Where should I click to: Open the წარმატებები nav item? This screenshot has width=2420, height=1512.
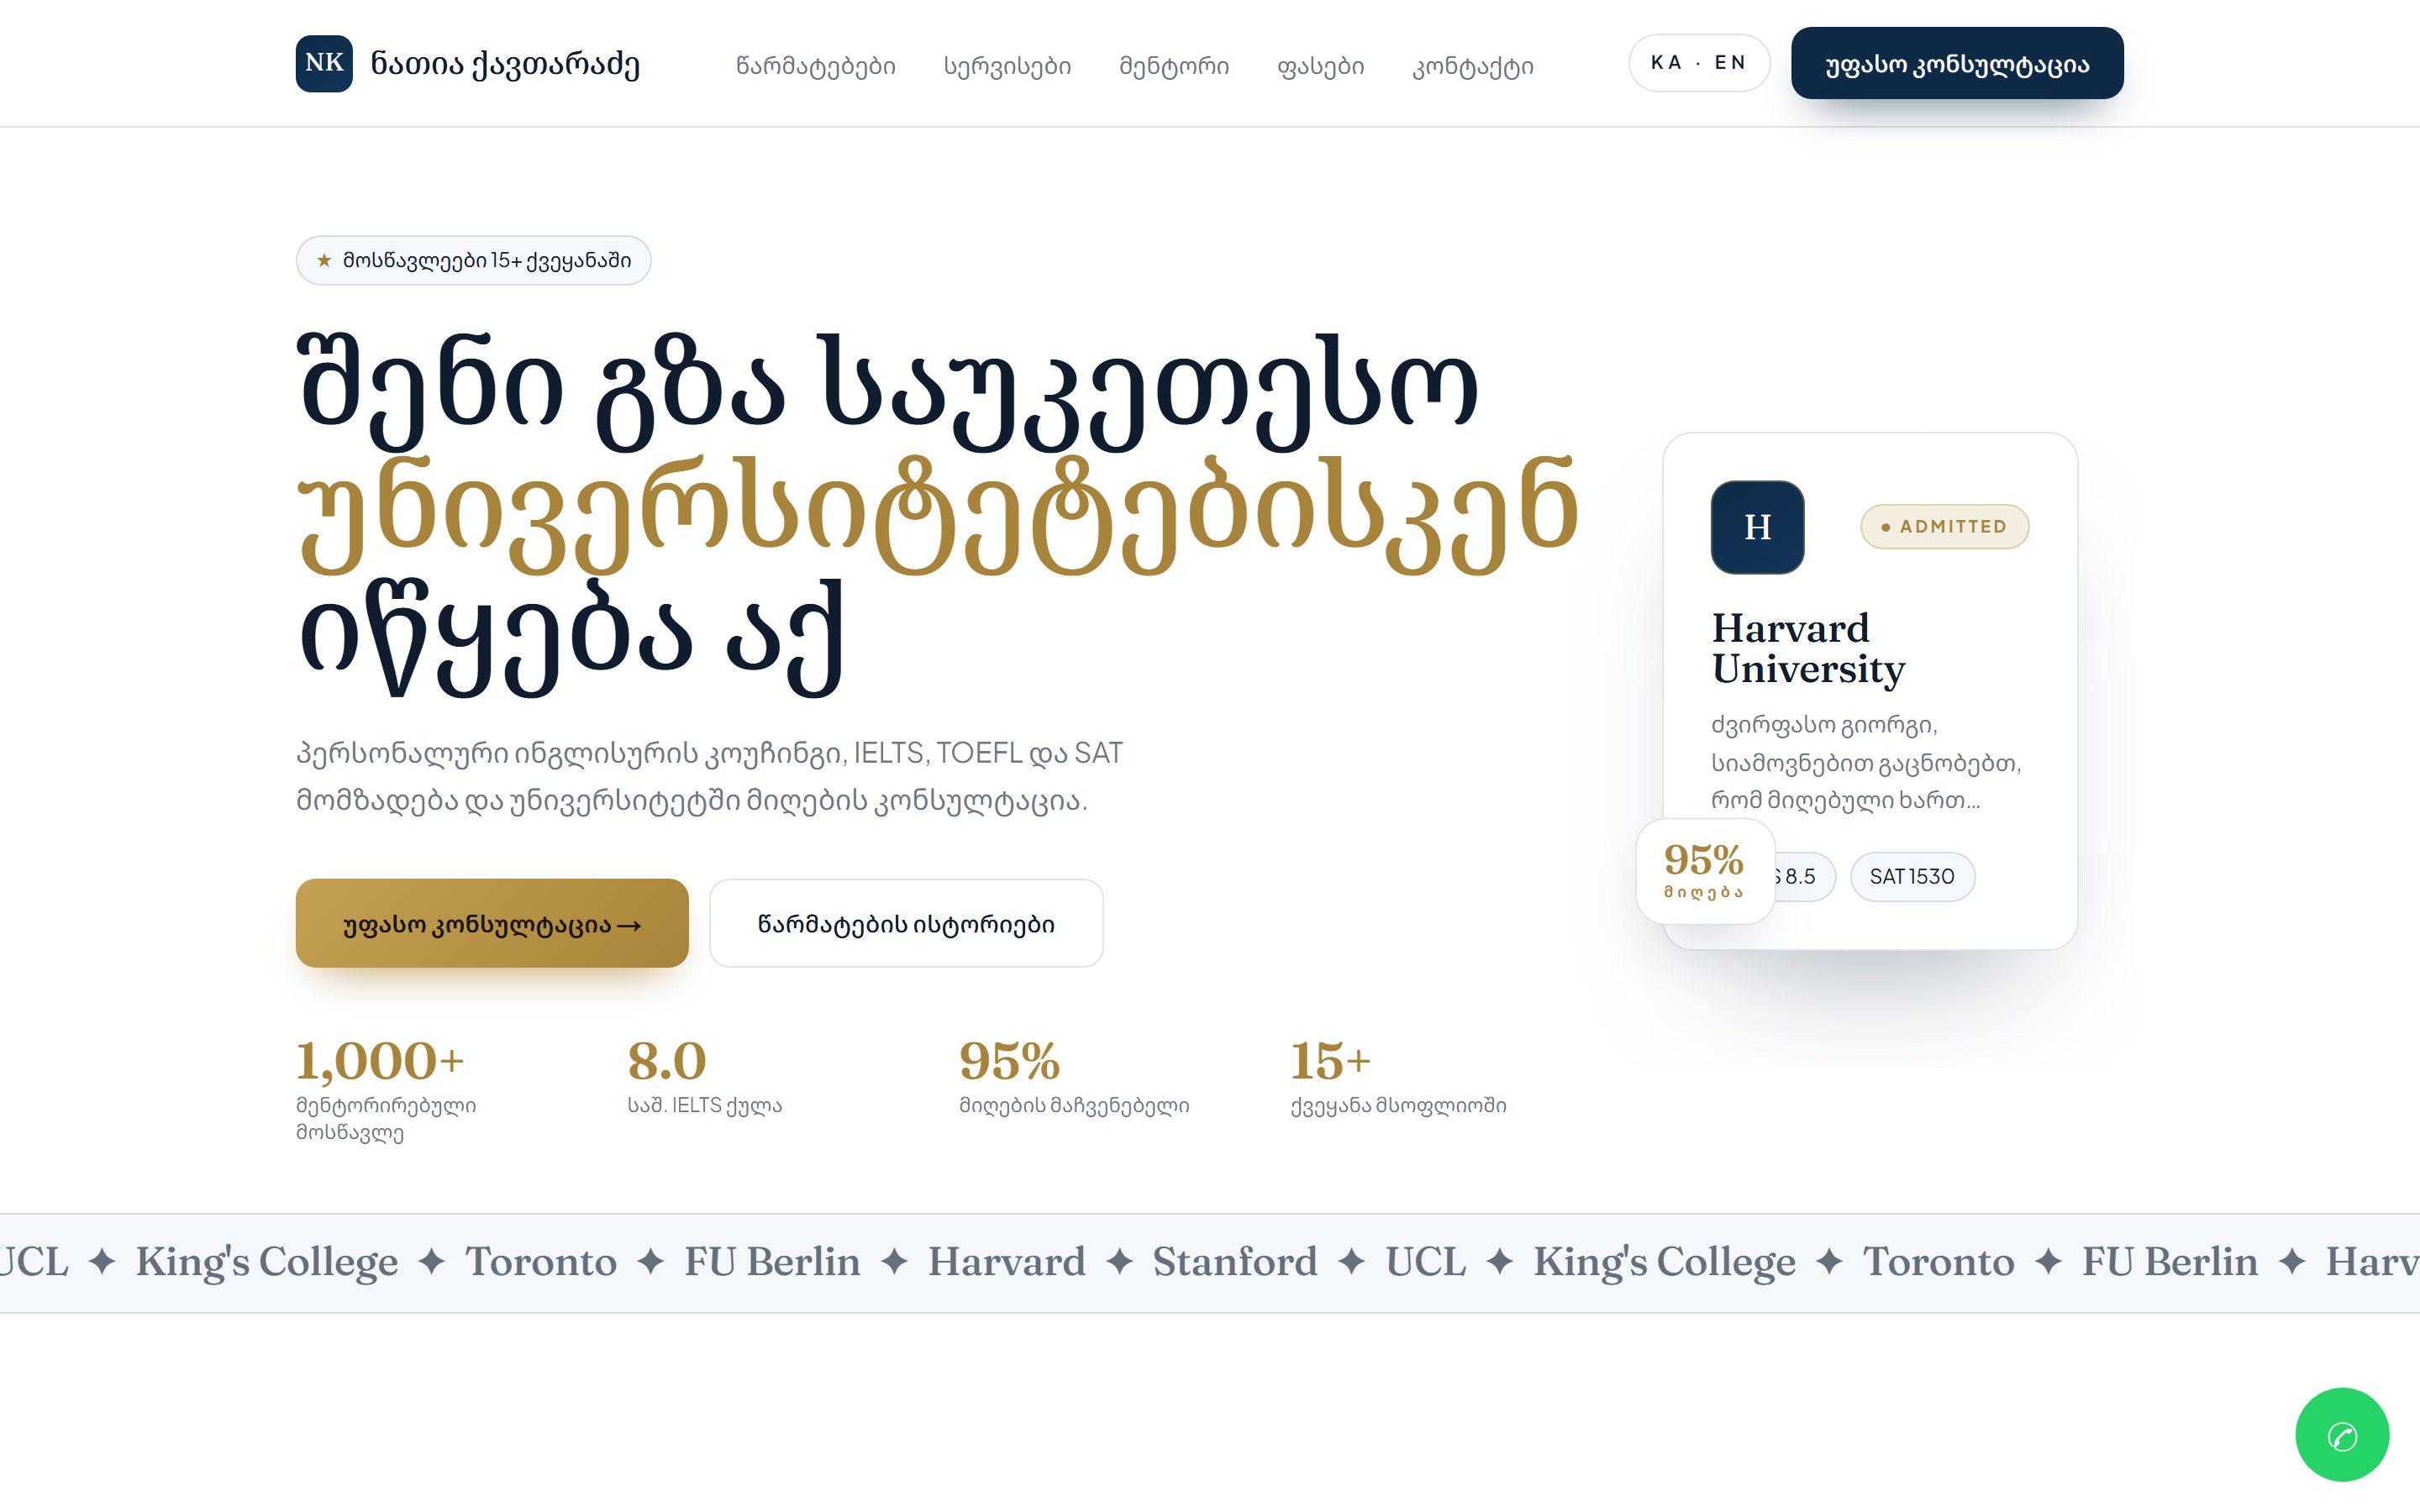coord(816,66)
